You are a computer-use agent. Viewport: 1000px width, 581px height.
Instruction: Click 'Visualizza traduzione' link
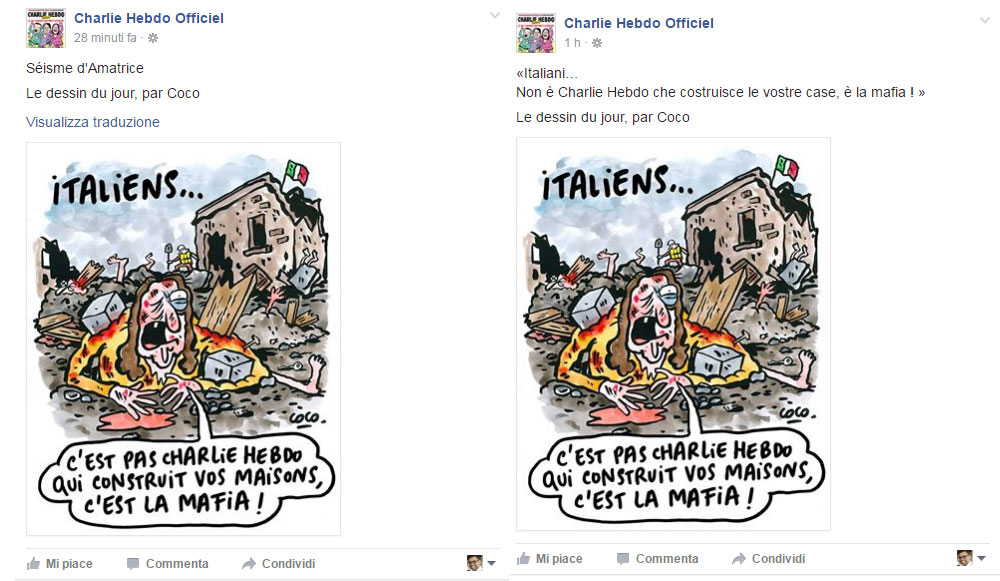[93, 122]
